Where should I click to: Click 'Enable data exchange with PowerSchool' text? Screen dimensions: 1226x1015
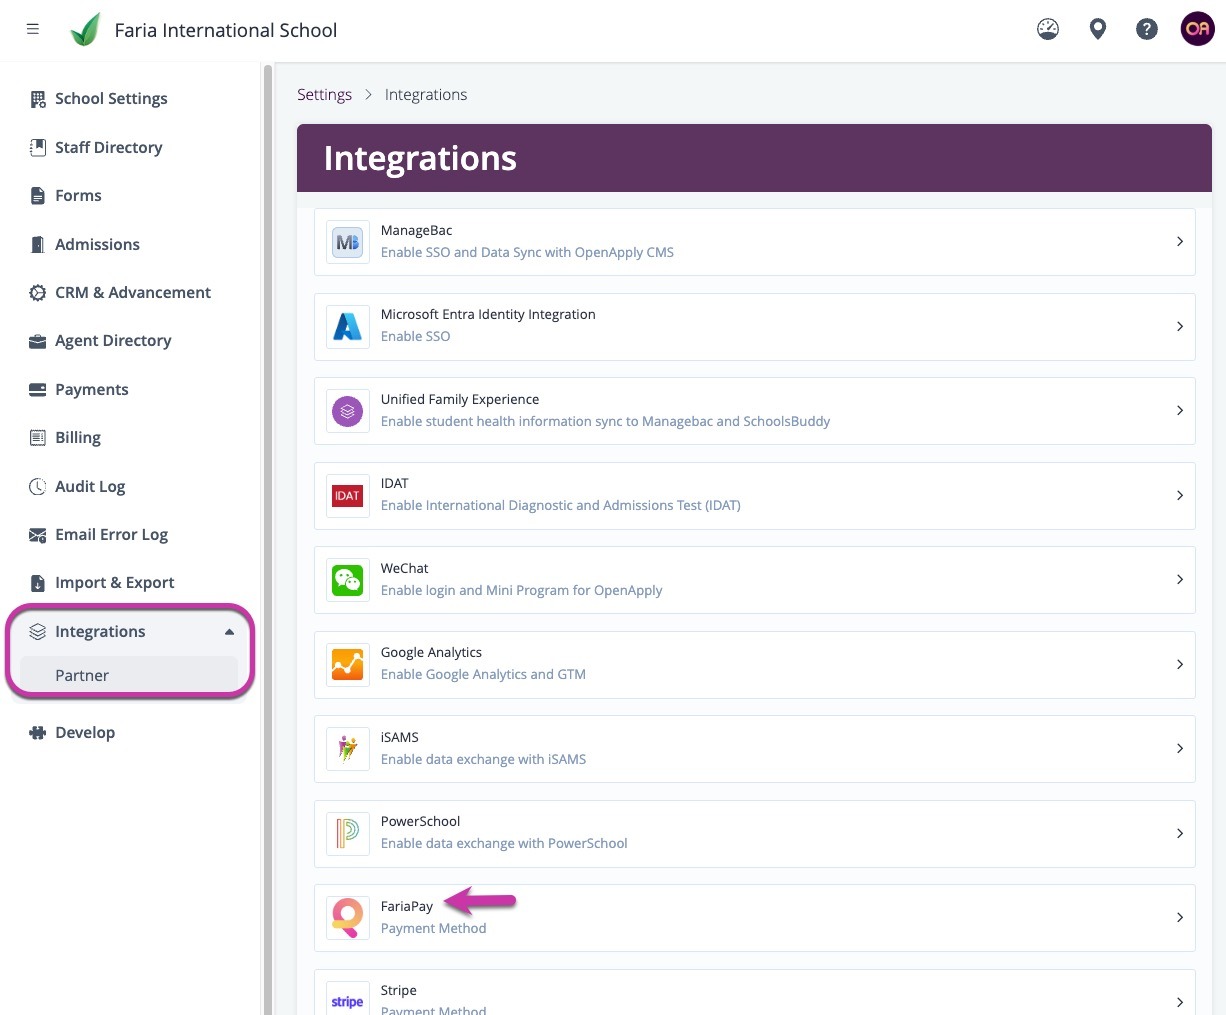coord(504,844)
